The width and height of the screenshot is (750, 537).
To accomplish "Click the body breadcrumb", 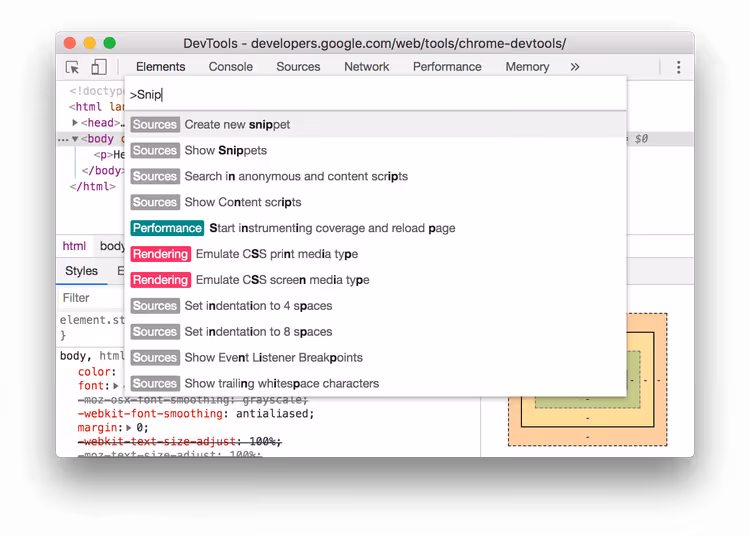I will click(111, 246).
